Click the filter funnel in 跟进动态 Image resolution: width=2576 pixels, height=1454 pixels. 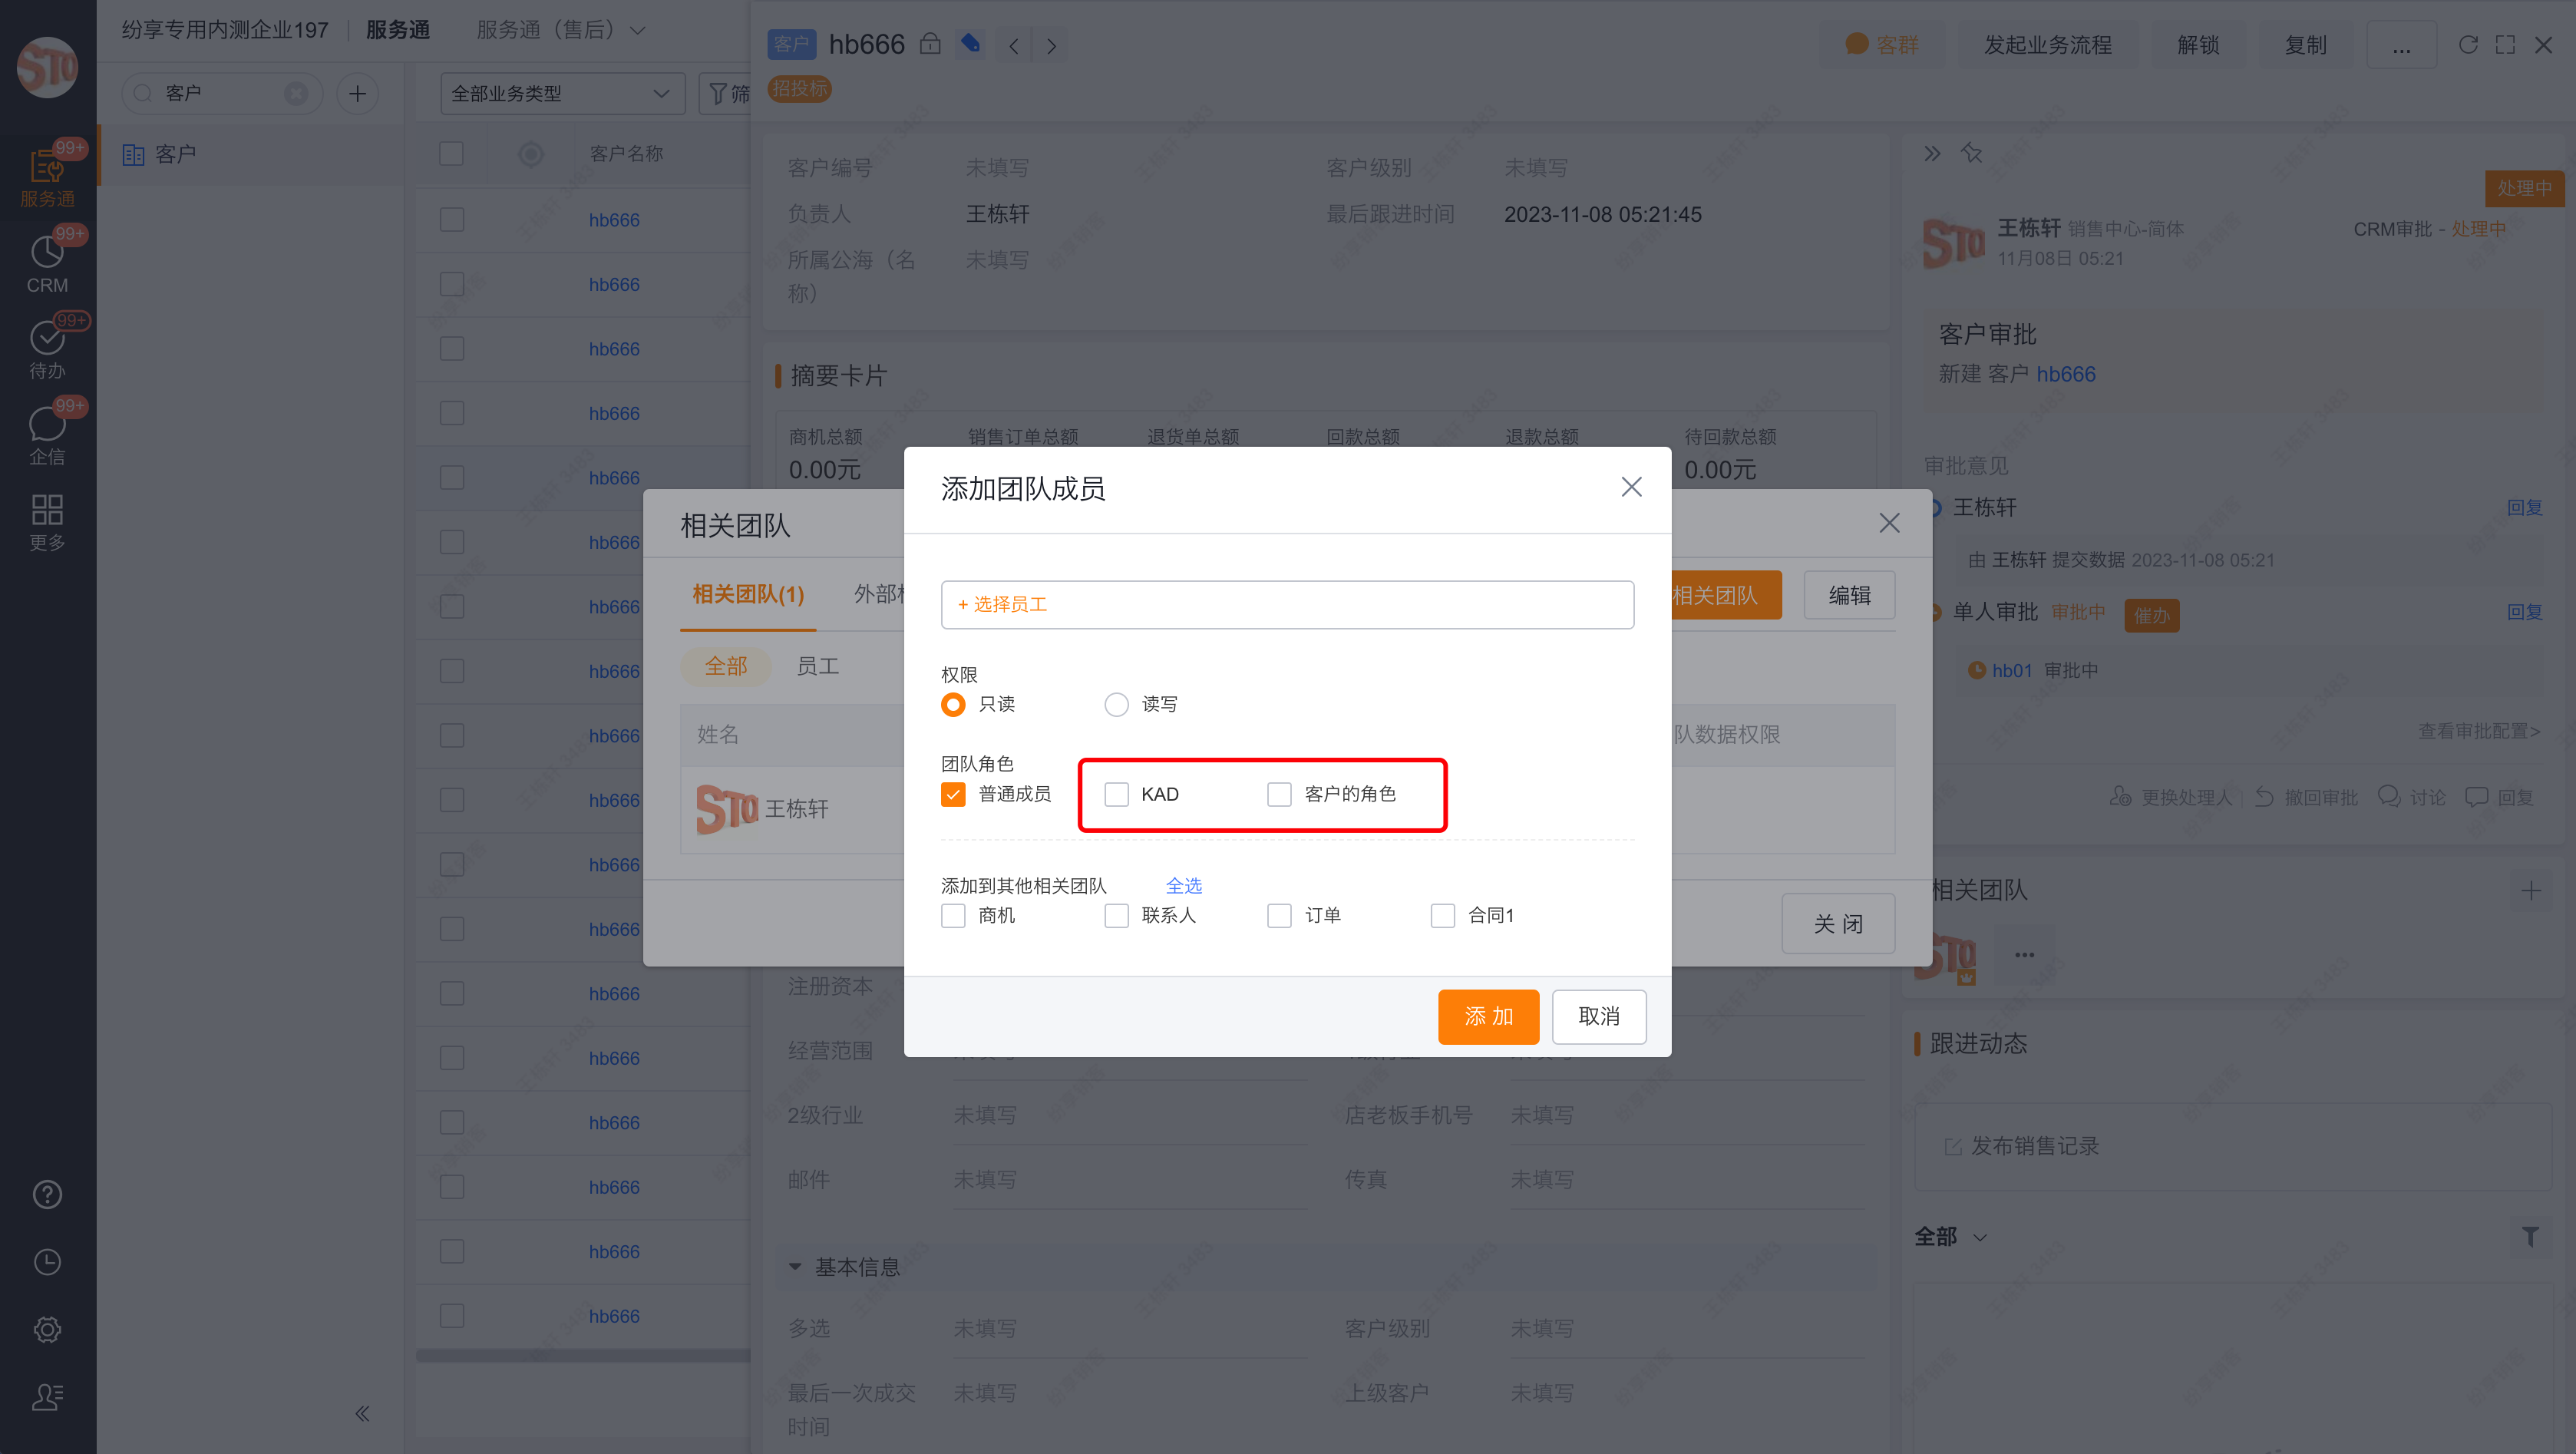(x=2530, y=1237)
